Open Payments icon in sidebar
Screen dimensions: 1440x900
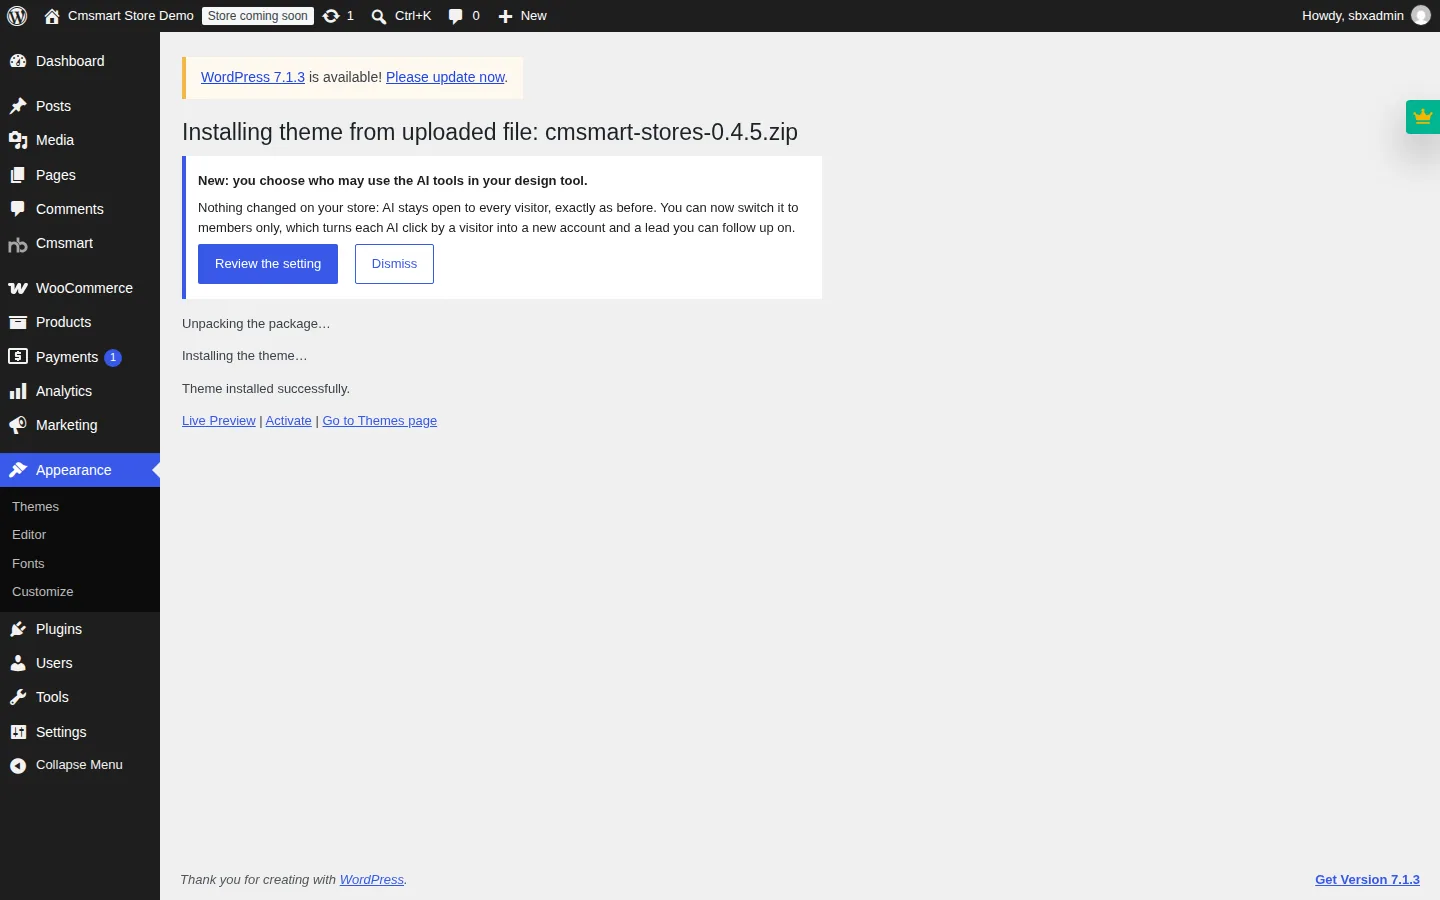point(18,357)
